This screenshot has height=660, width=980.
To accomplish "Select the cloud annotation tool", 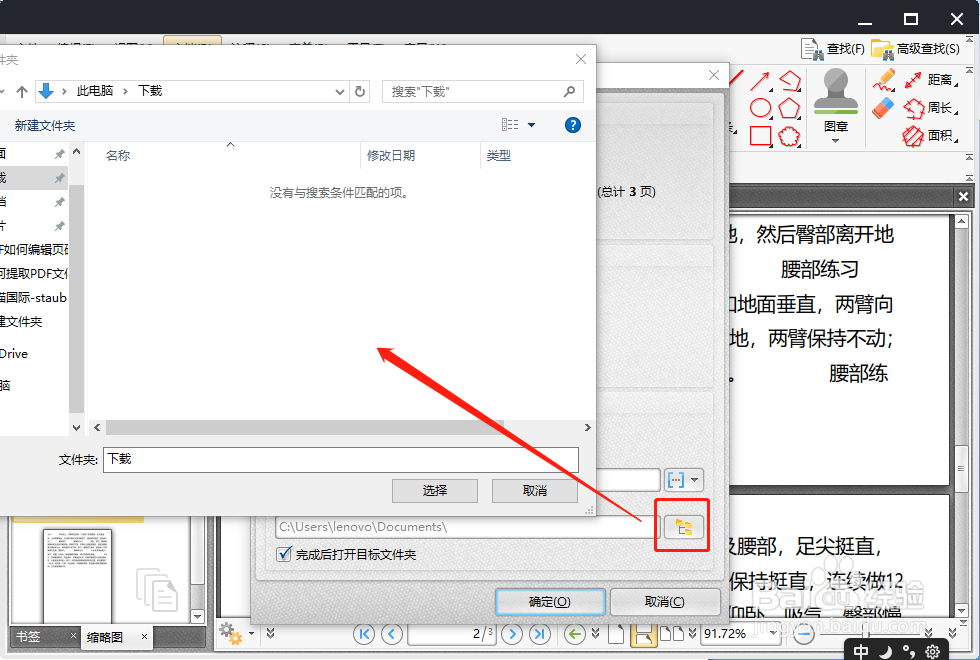I will [x=790, y=135].
